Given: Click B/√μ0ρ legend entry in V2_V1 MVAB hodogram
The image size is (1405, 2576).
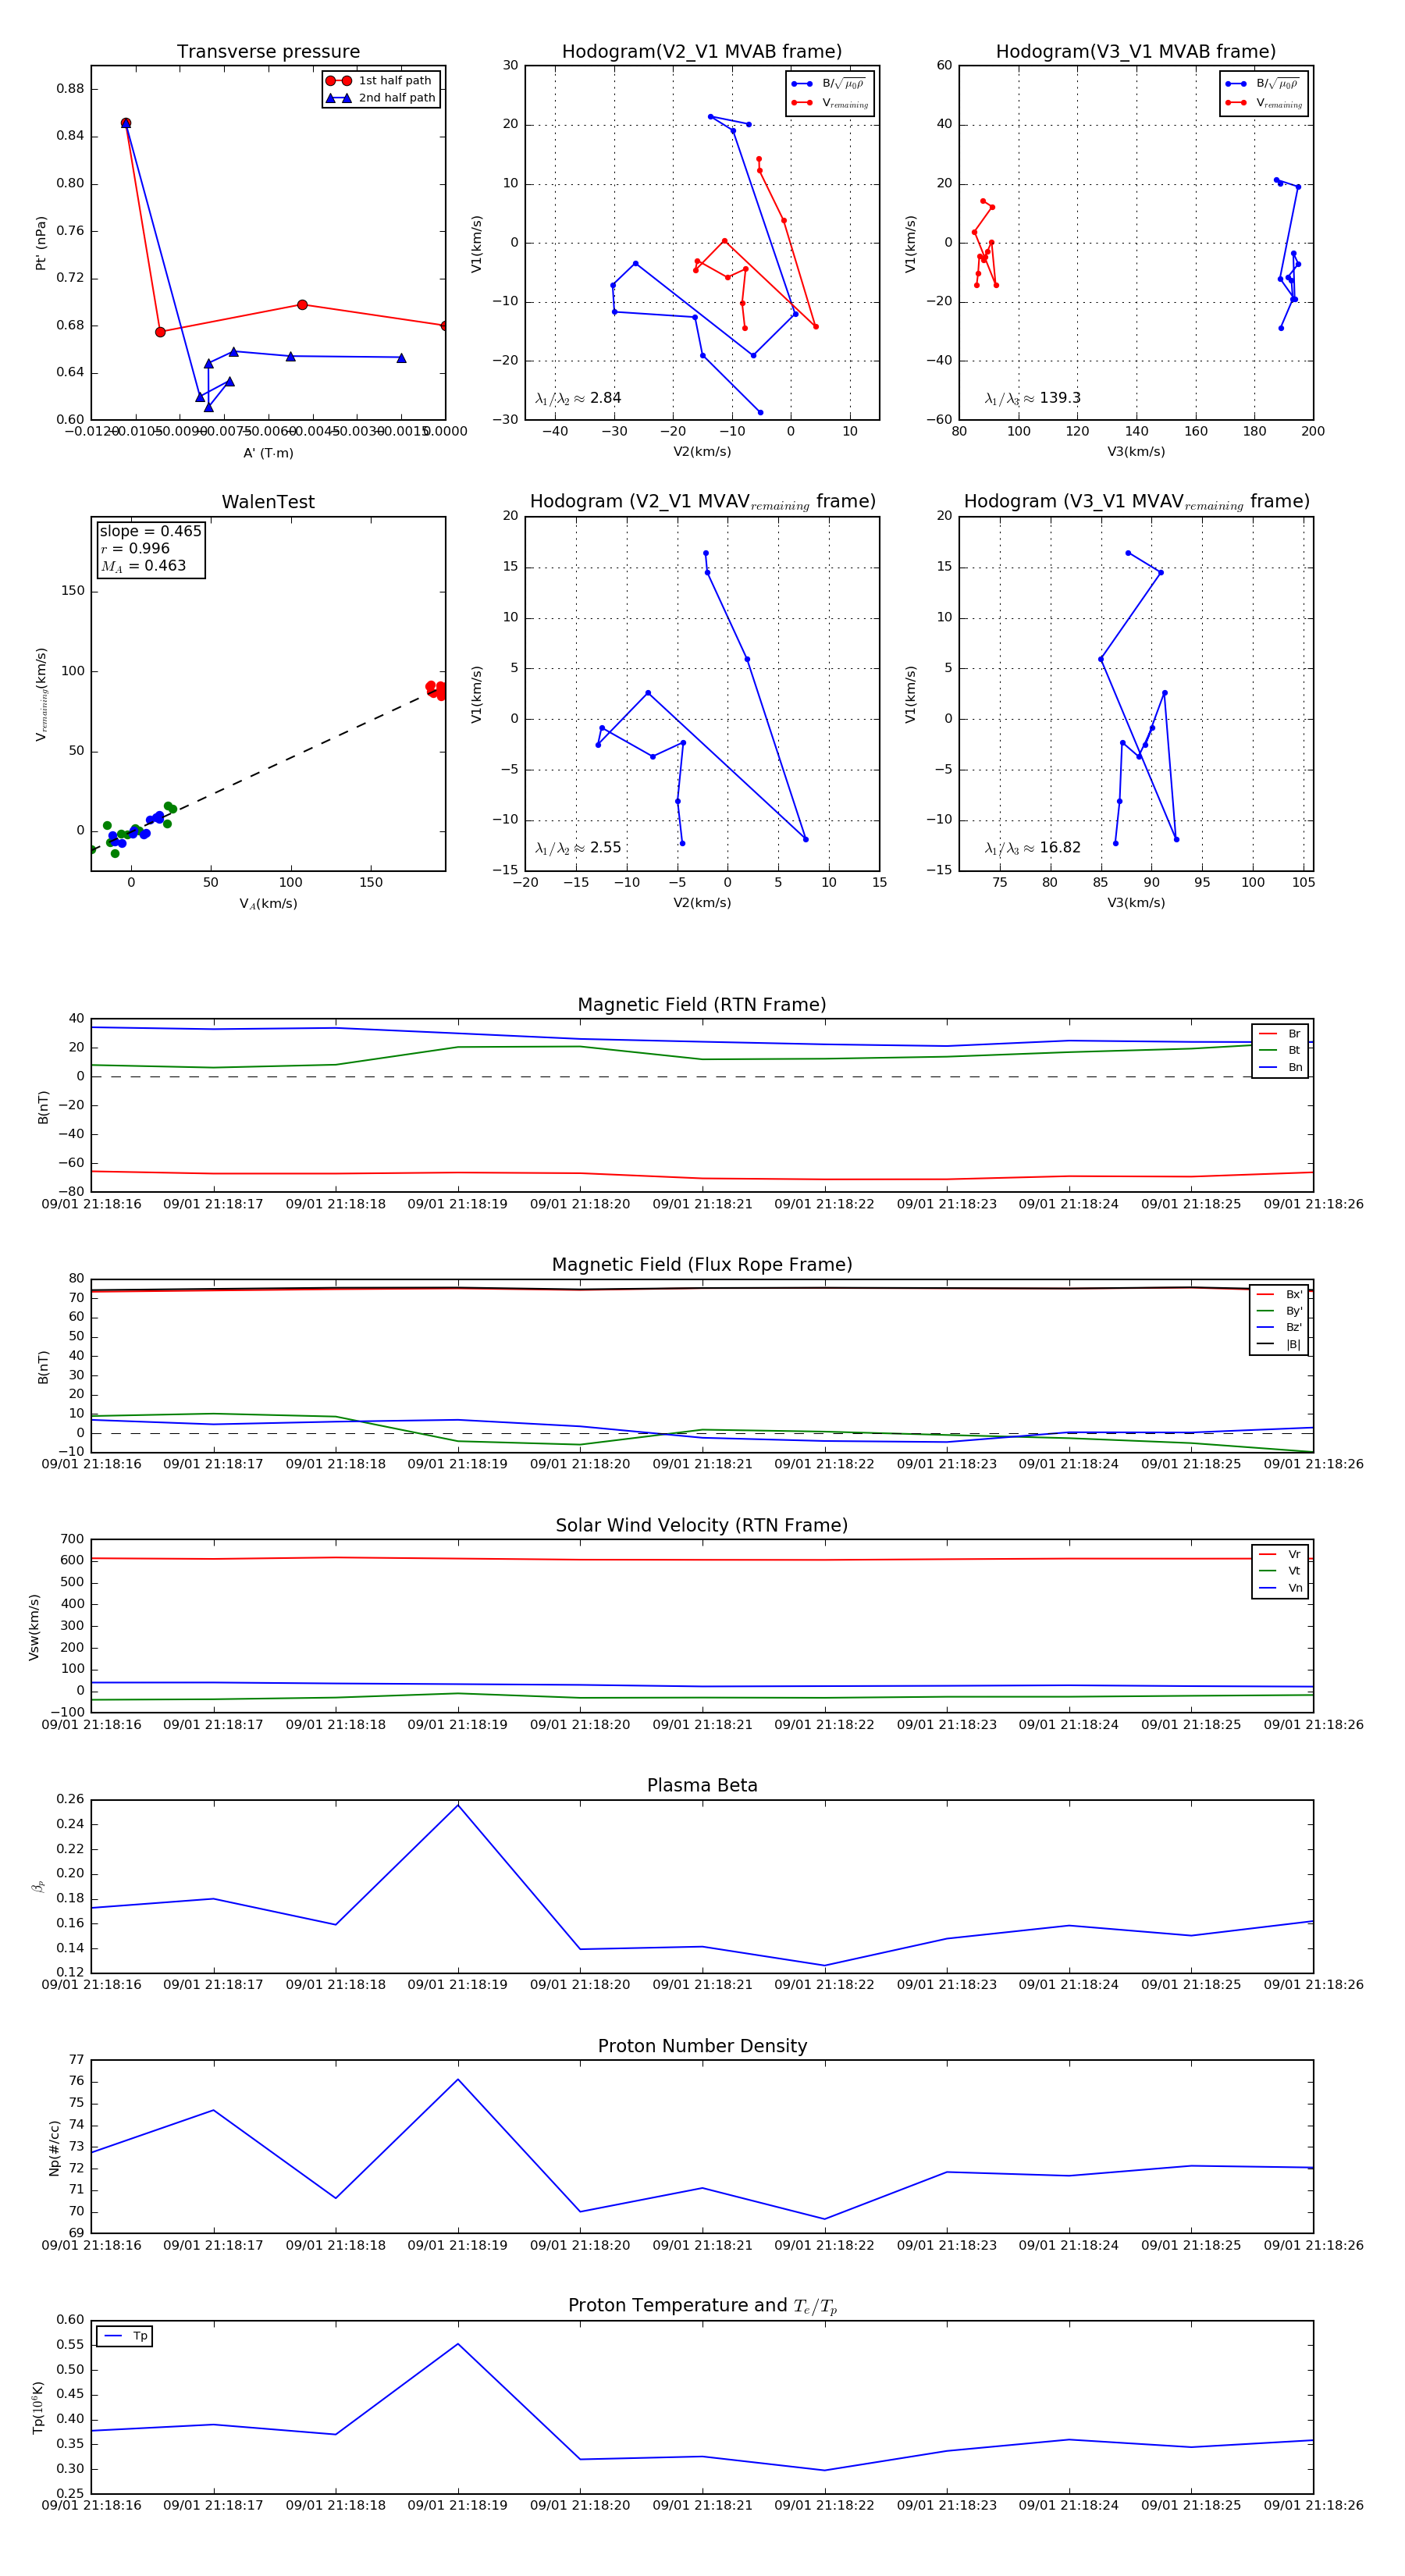Looking at the screenshot, I should tap(830, 84).
